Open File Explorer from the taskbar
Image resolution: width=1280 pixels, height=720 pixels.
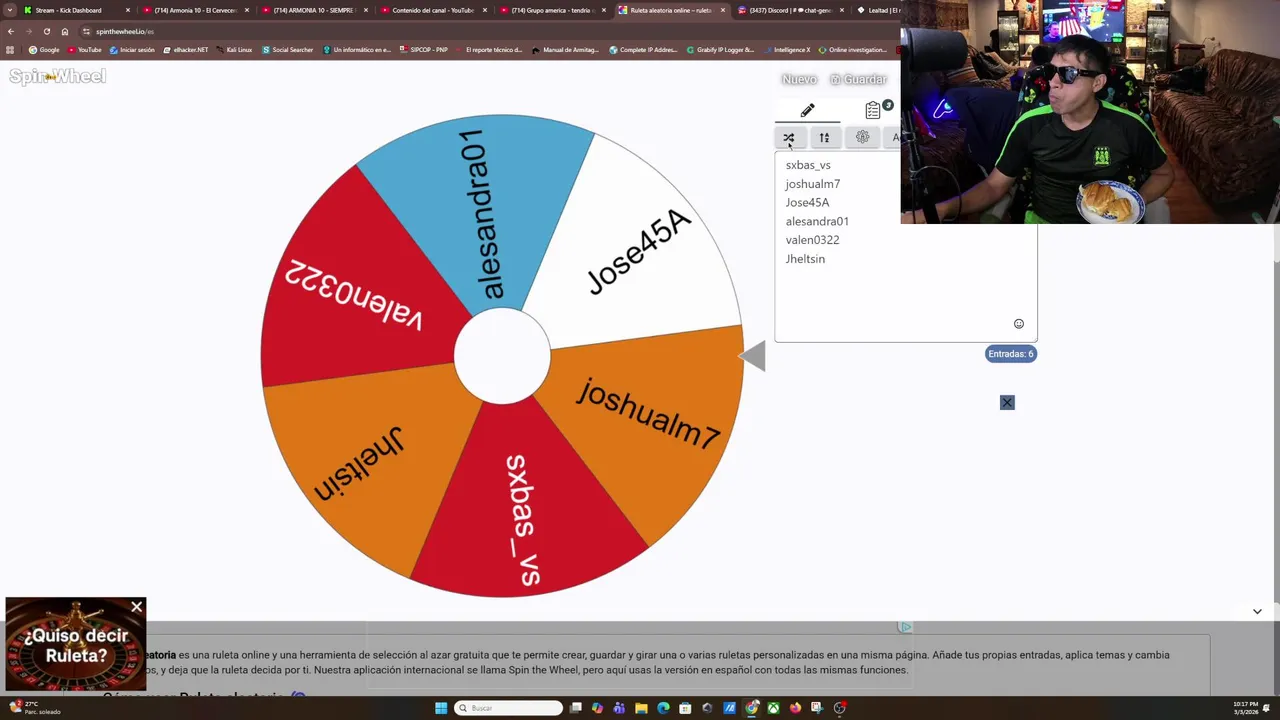(x=641, y=708)
